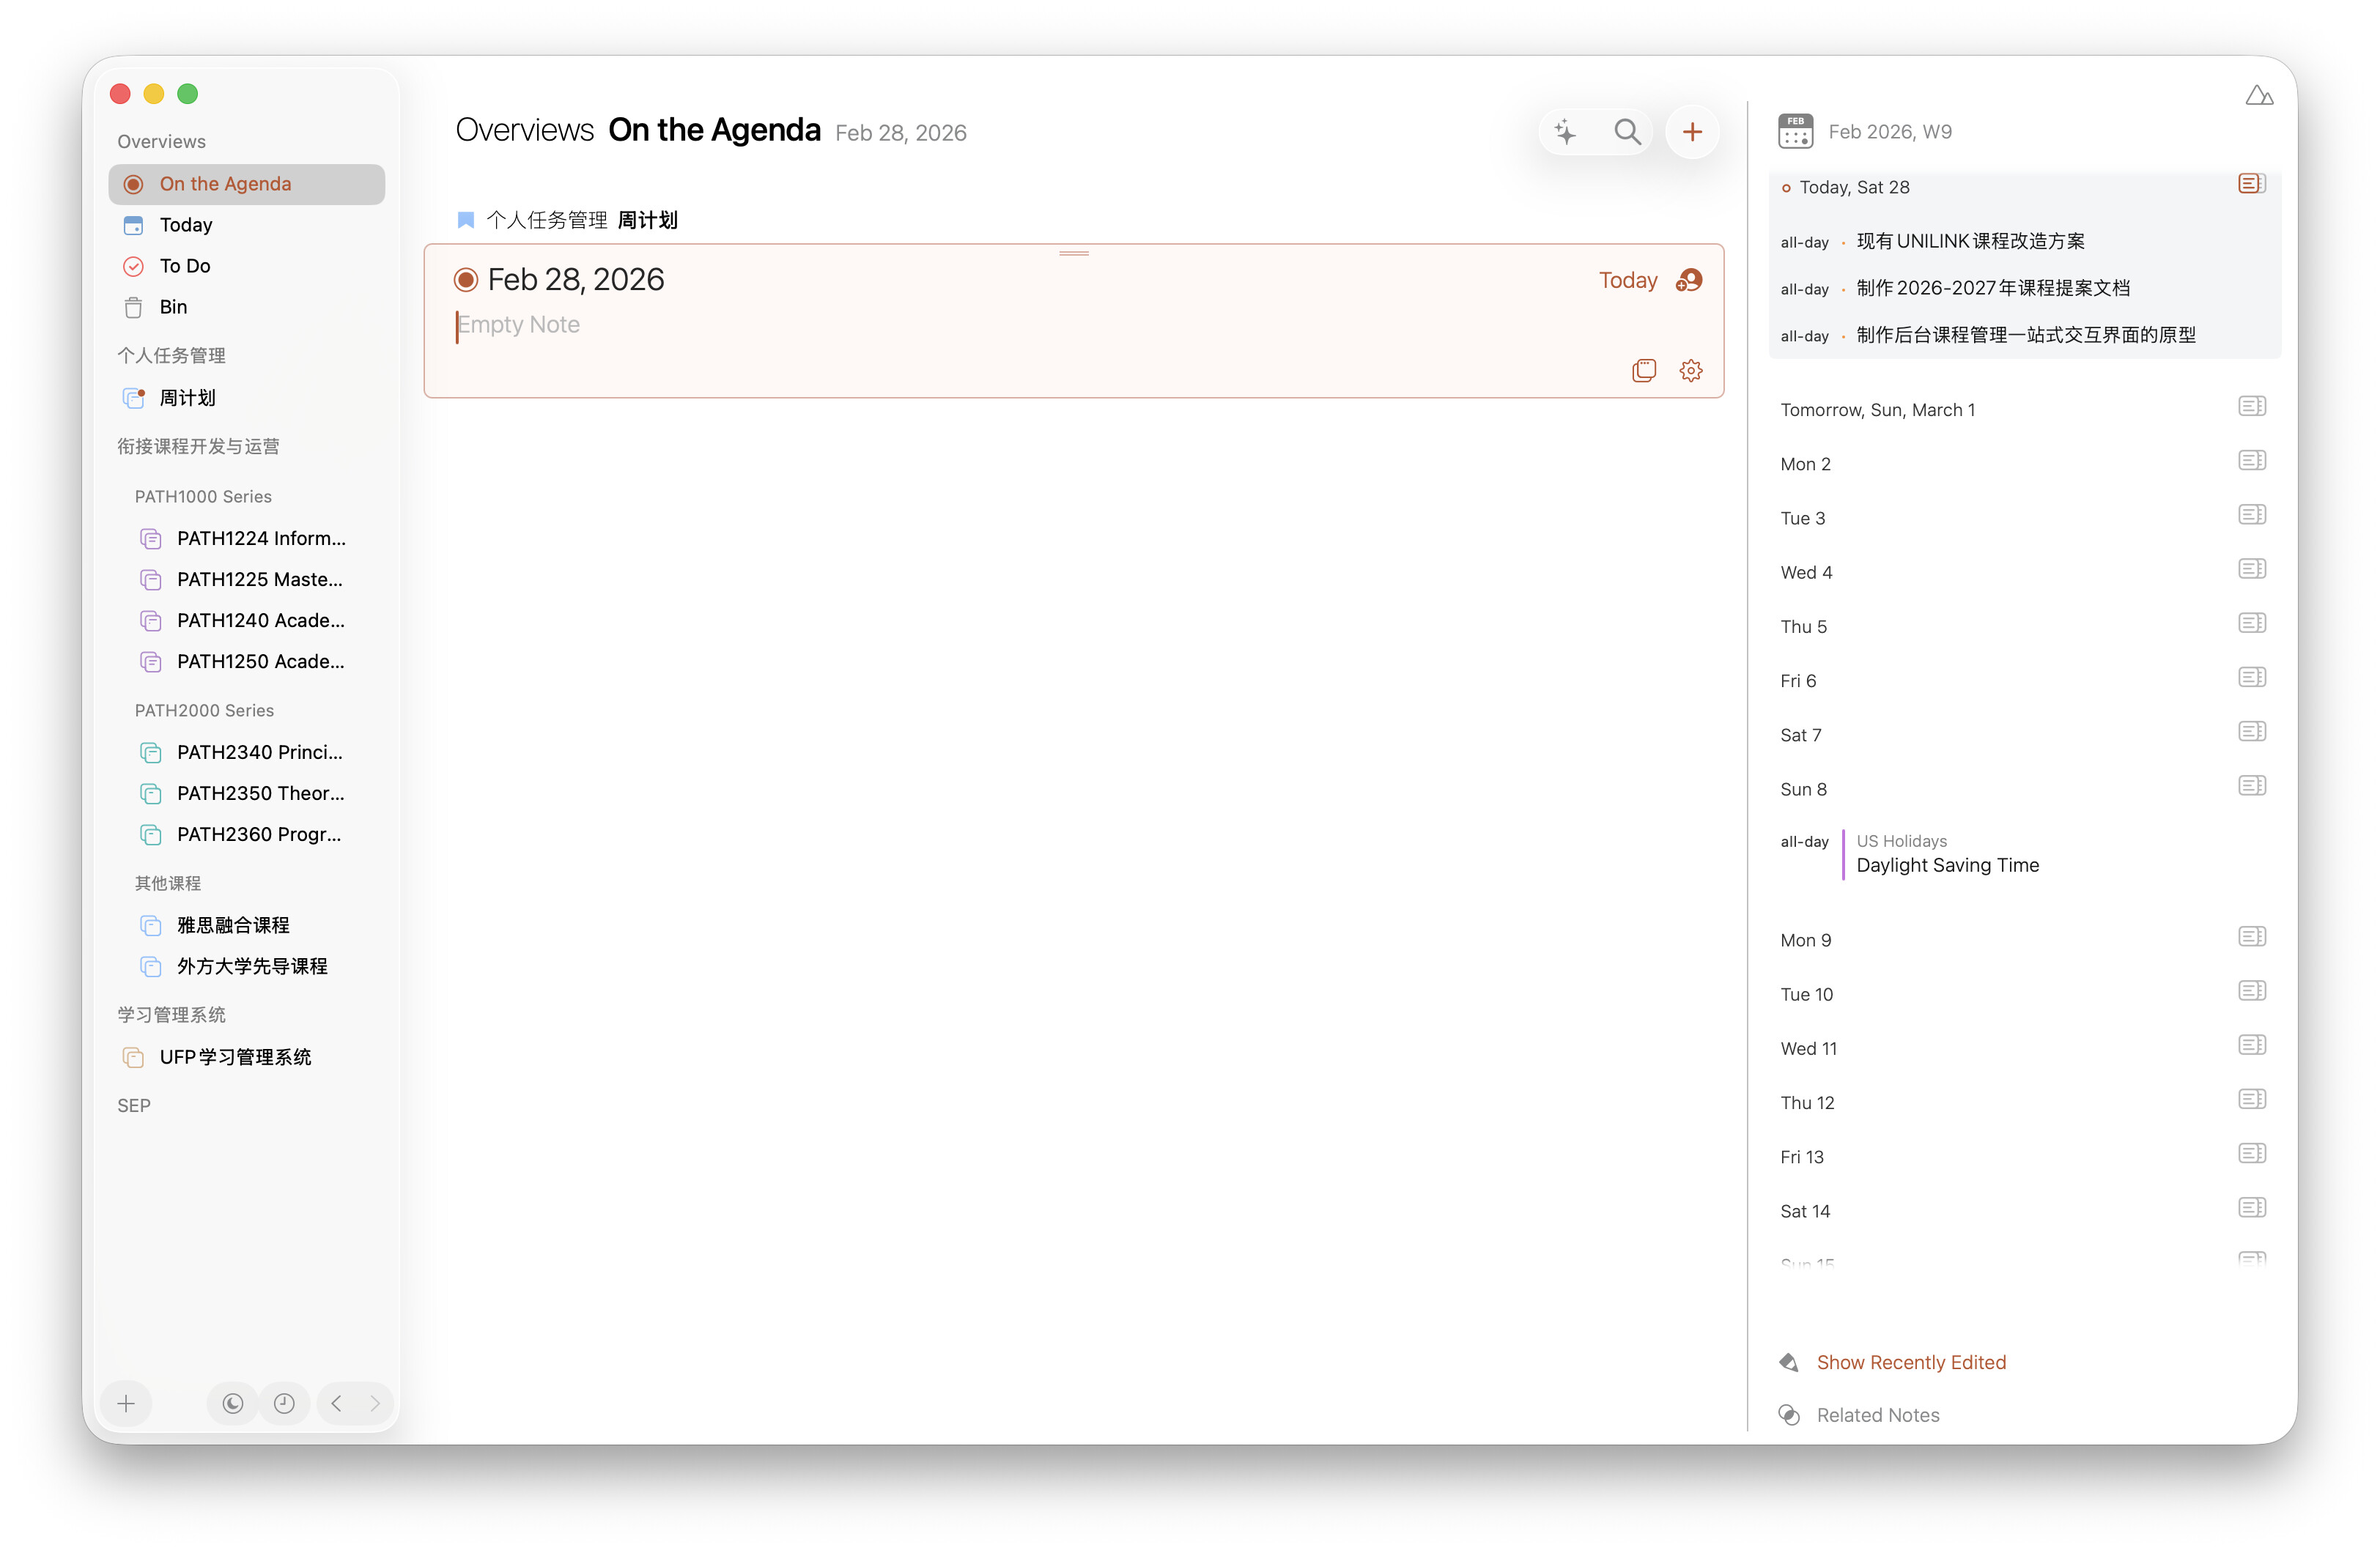
Task: Open the calendar icon beside Feb 2026
Action: 1795,132
